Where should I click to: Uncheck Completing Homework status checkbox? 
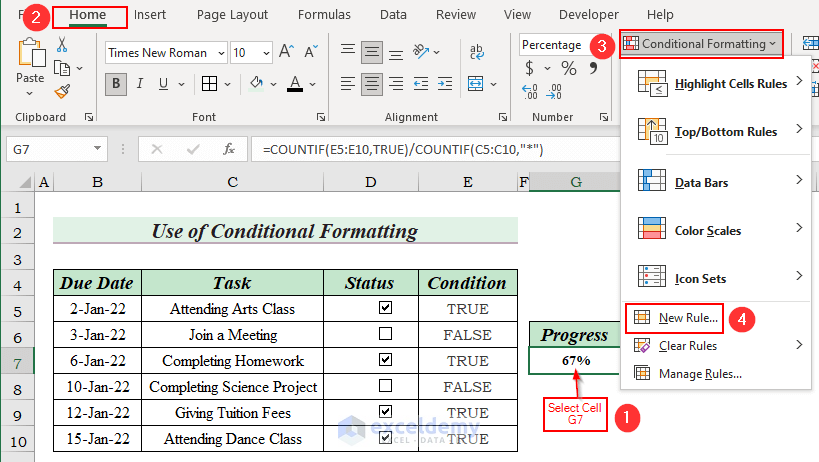point(385,360)
